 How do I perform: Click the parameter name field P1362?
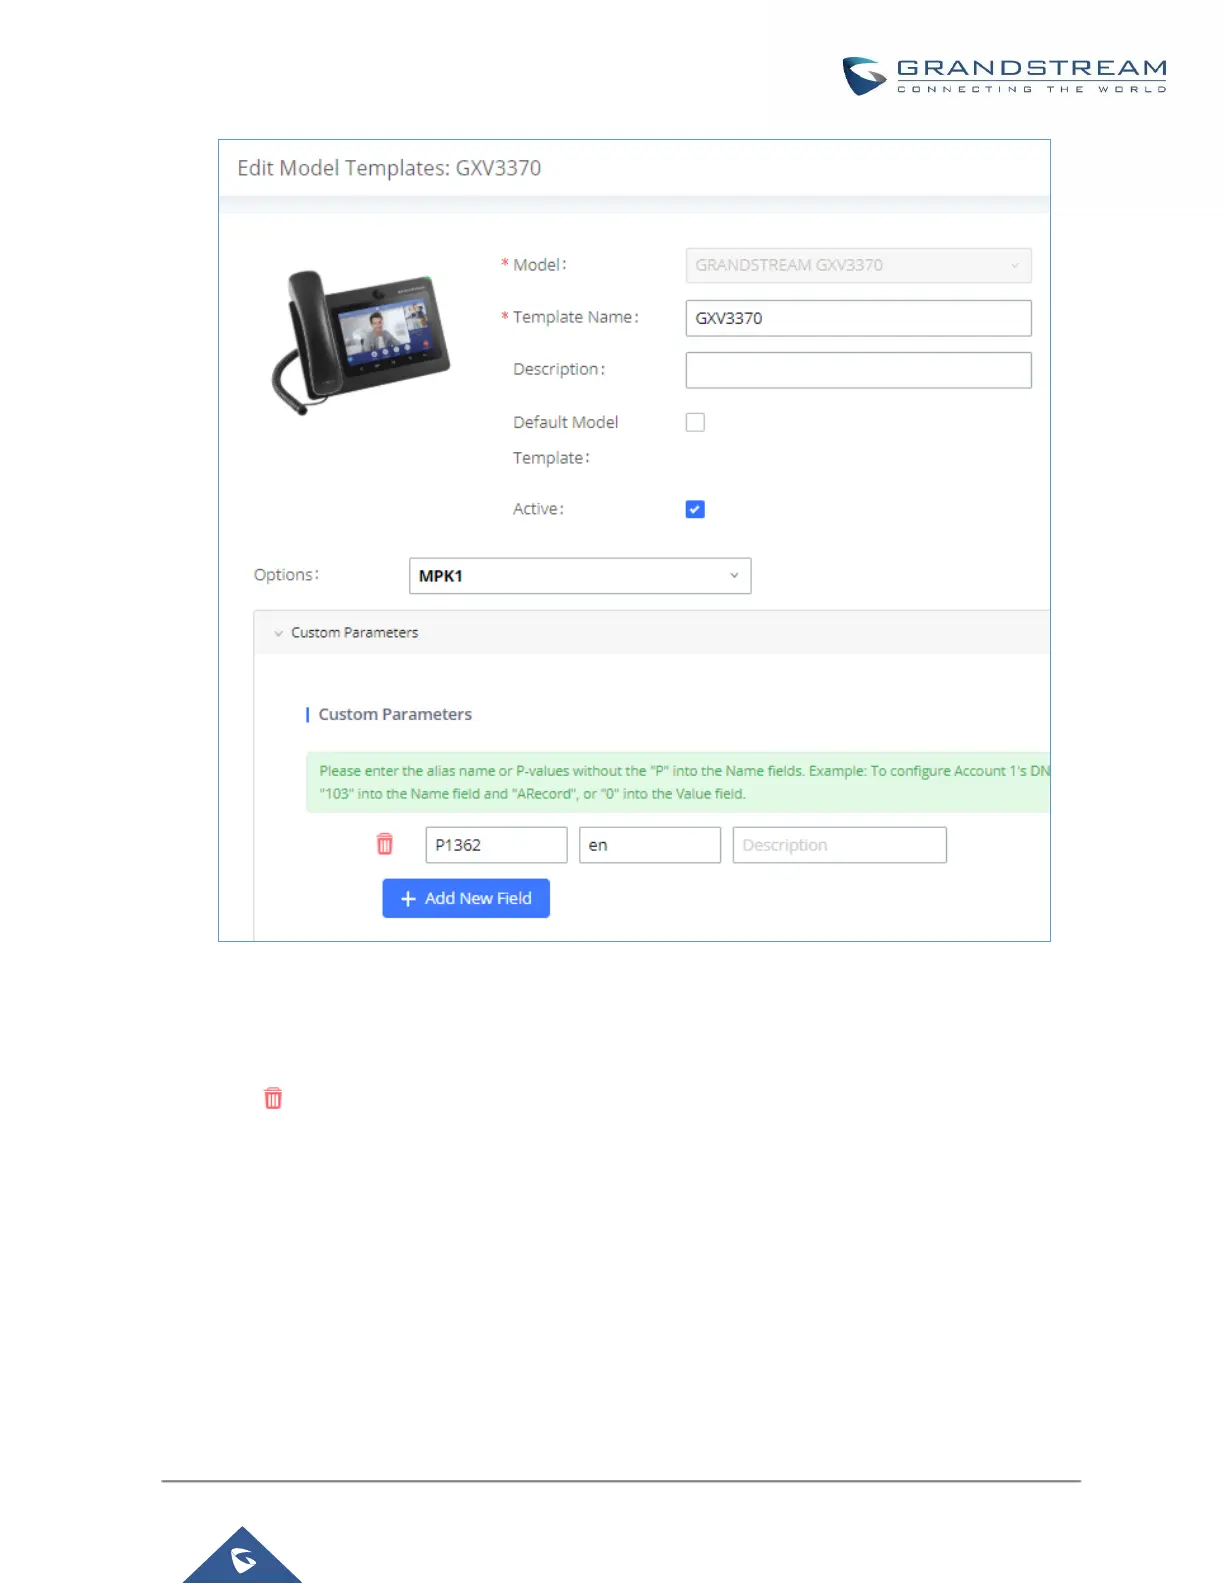(x=496, y=845)
